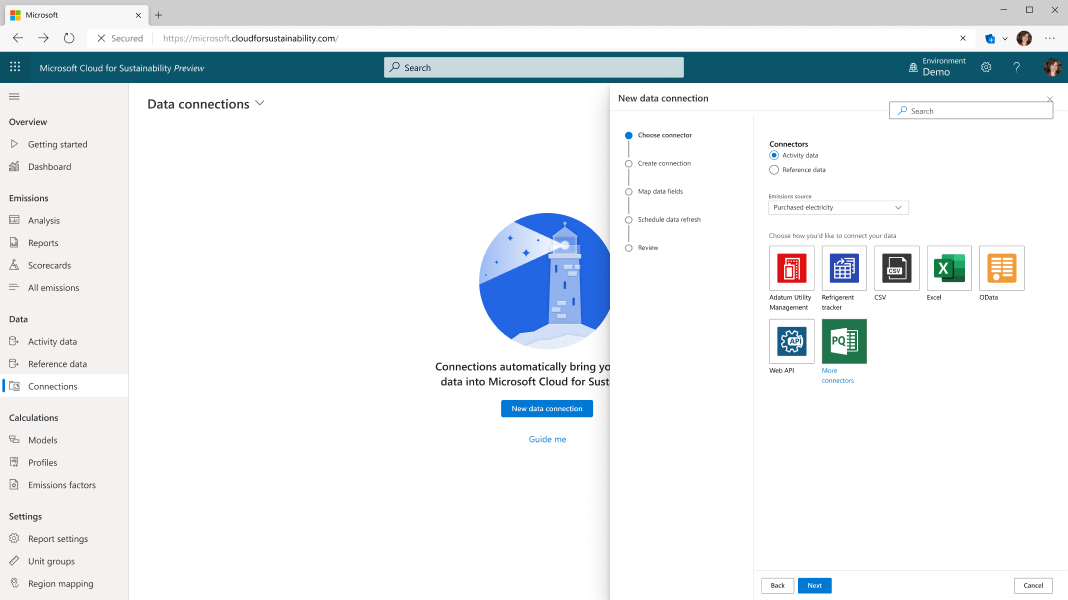The image size is (1068, 600).
Task: Select the Adatum Utility Management connector
Action: pyautogui.click(x=791, y=268)
